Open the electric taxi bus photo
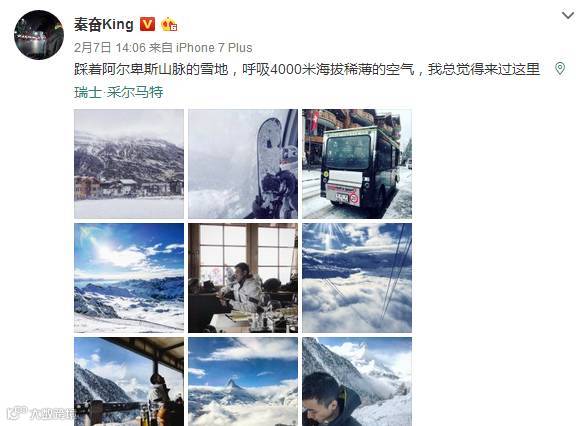This screenshot has width=576, height=426. coord(357,164)
